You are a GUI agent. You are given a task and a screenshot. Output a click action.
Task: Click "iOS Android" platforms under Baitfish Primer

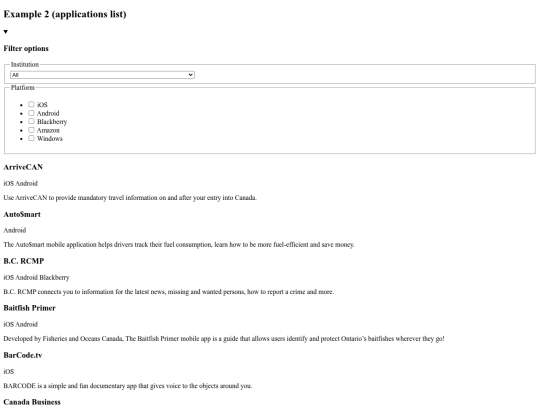tap(21, 324)
